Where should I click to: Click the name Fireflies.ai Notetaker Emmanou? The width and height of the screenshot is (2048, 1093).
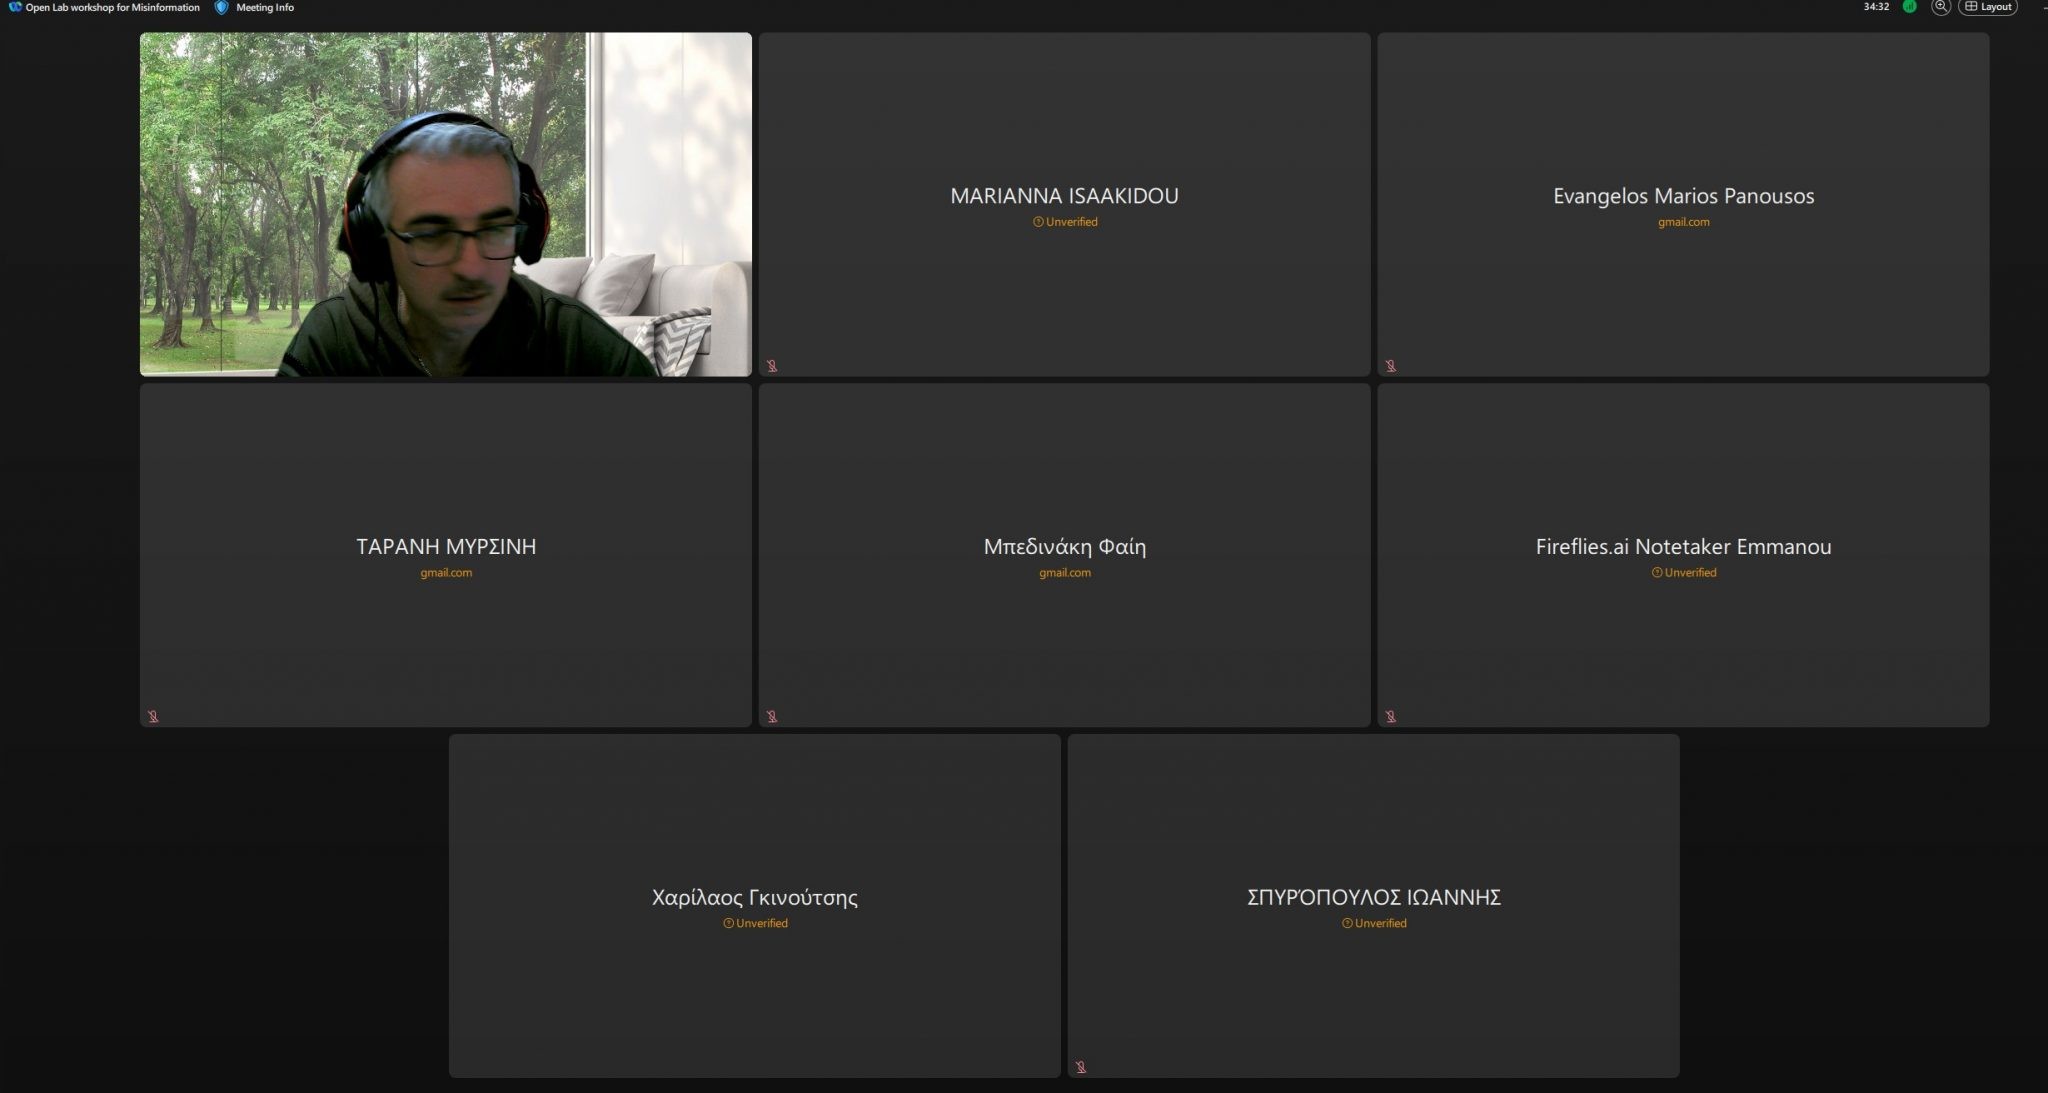[x=1683, y=546]
